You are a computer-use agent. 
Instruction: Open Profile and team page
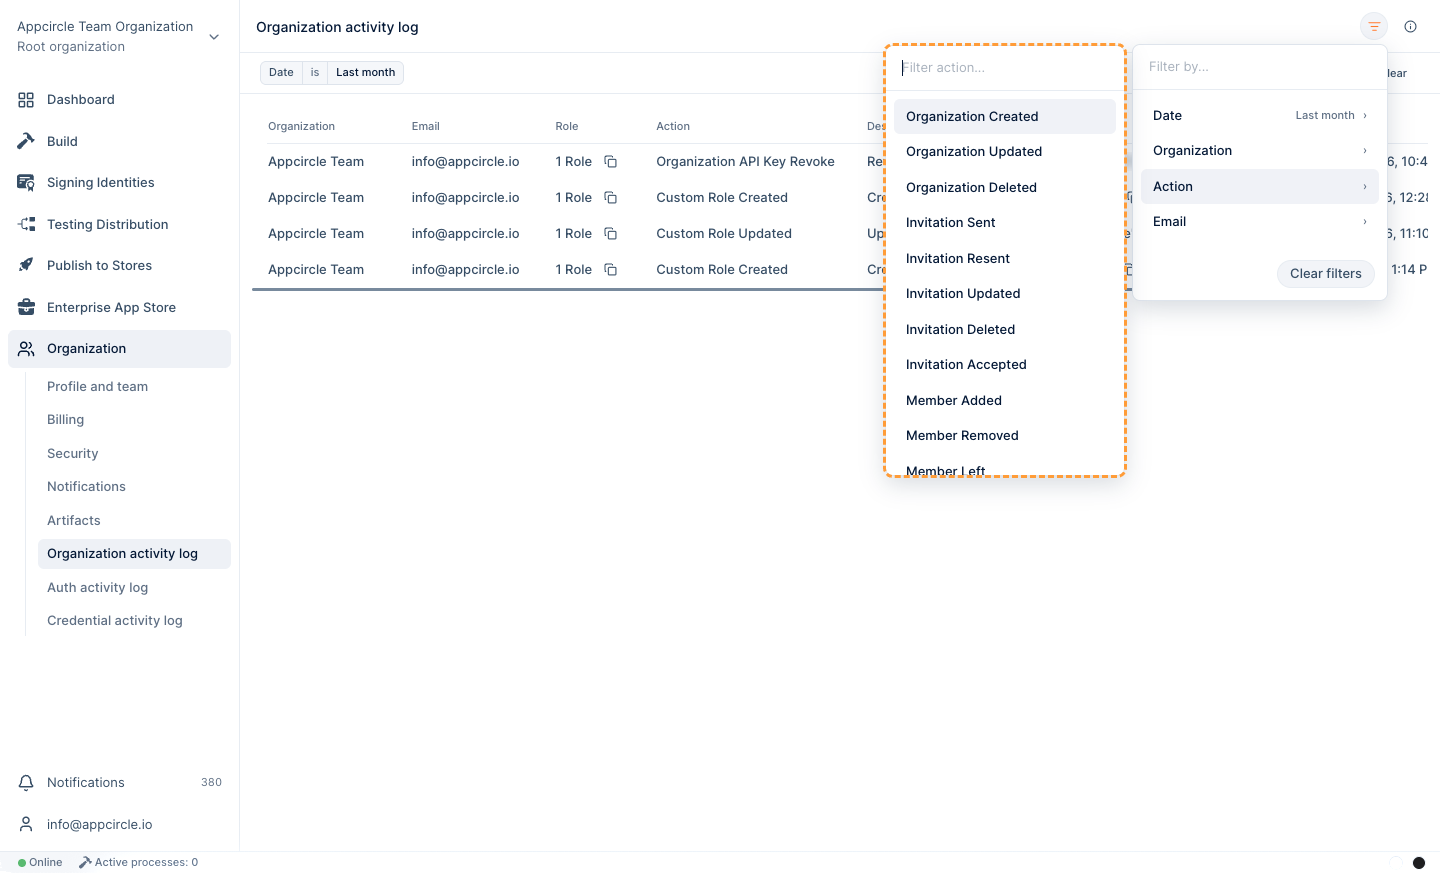point(97,387)
